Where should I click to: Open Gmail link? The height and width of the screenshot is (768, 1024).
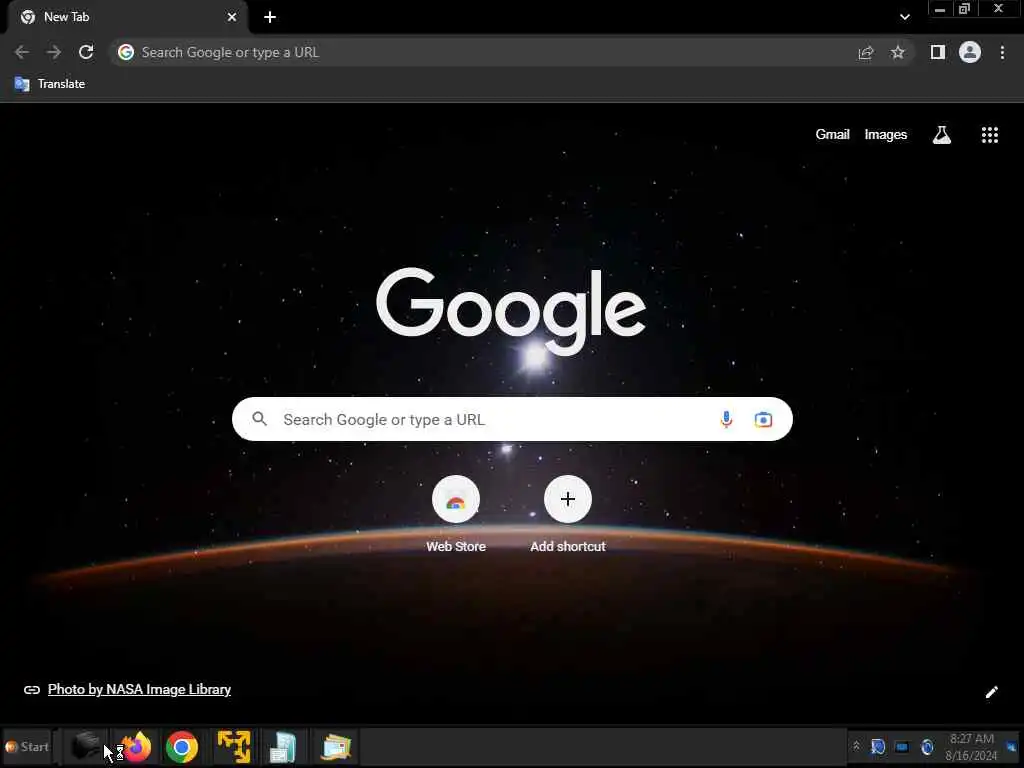832,135
